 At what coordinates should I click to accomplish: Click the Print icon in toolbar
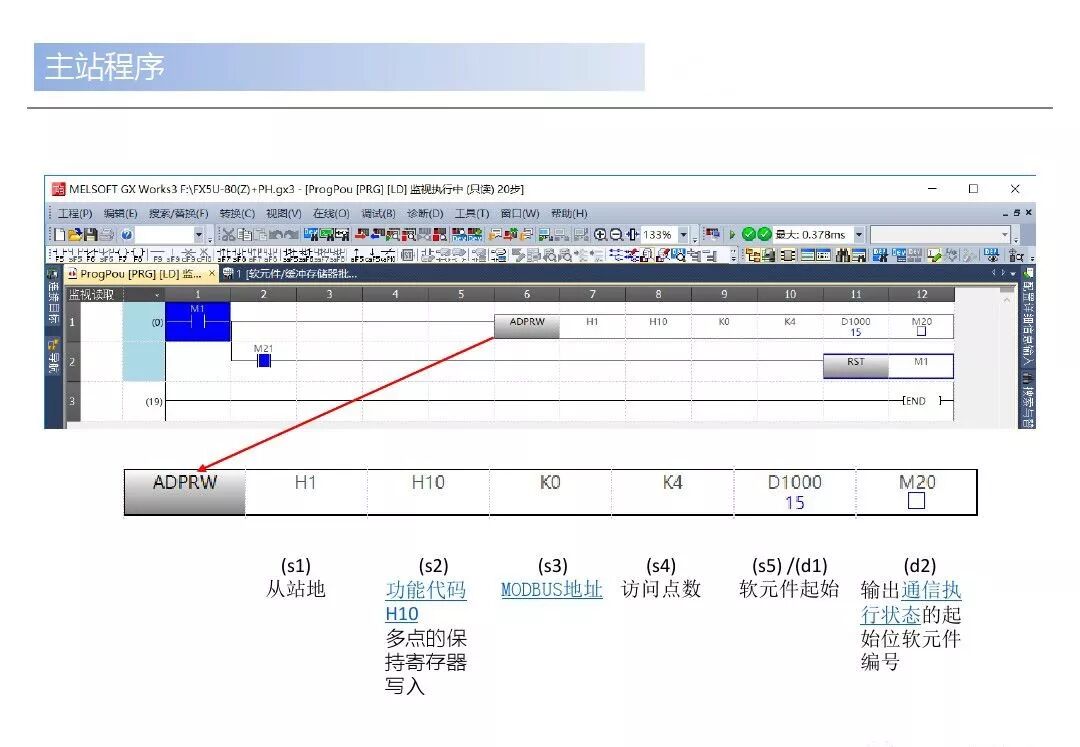pos(107,235)
